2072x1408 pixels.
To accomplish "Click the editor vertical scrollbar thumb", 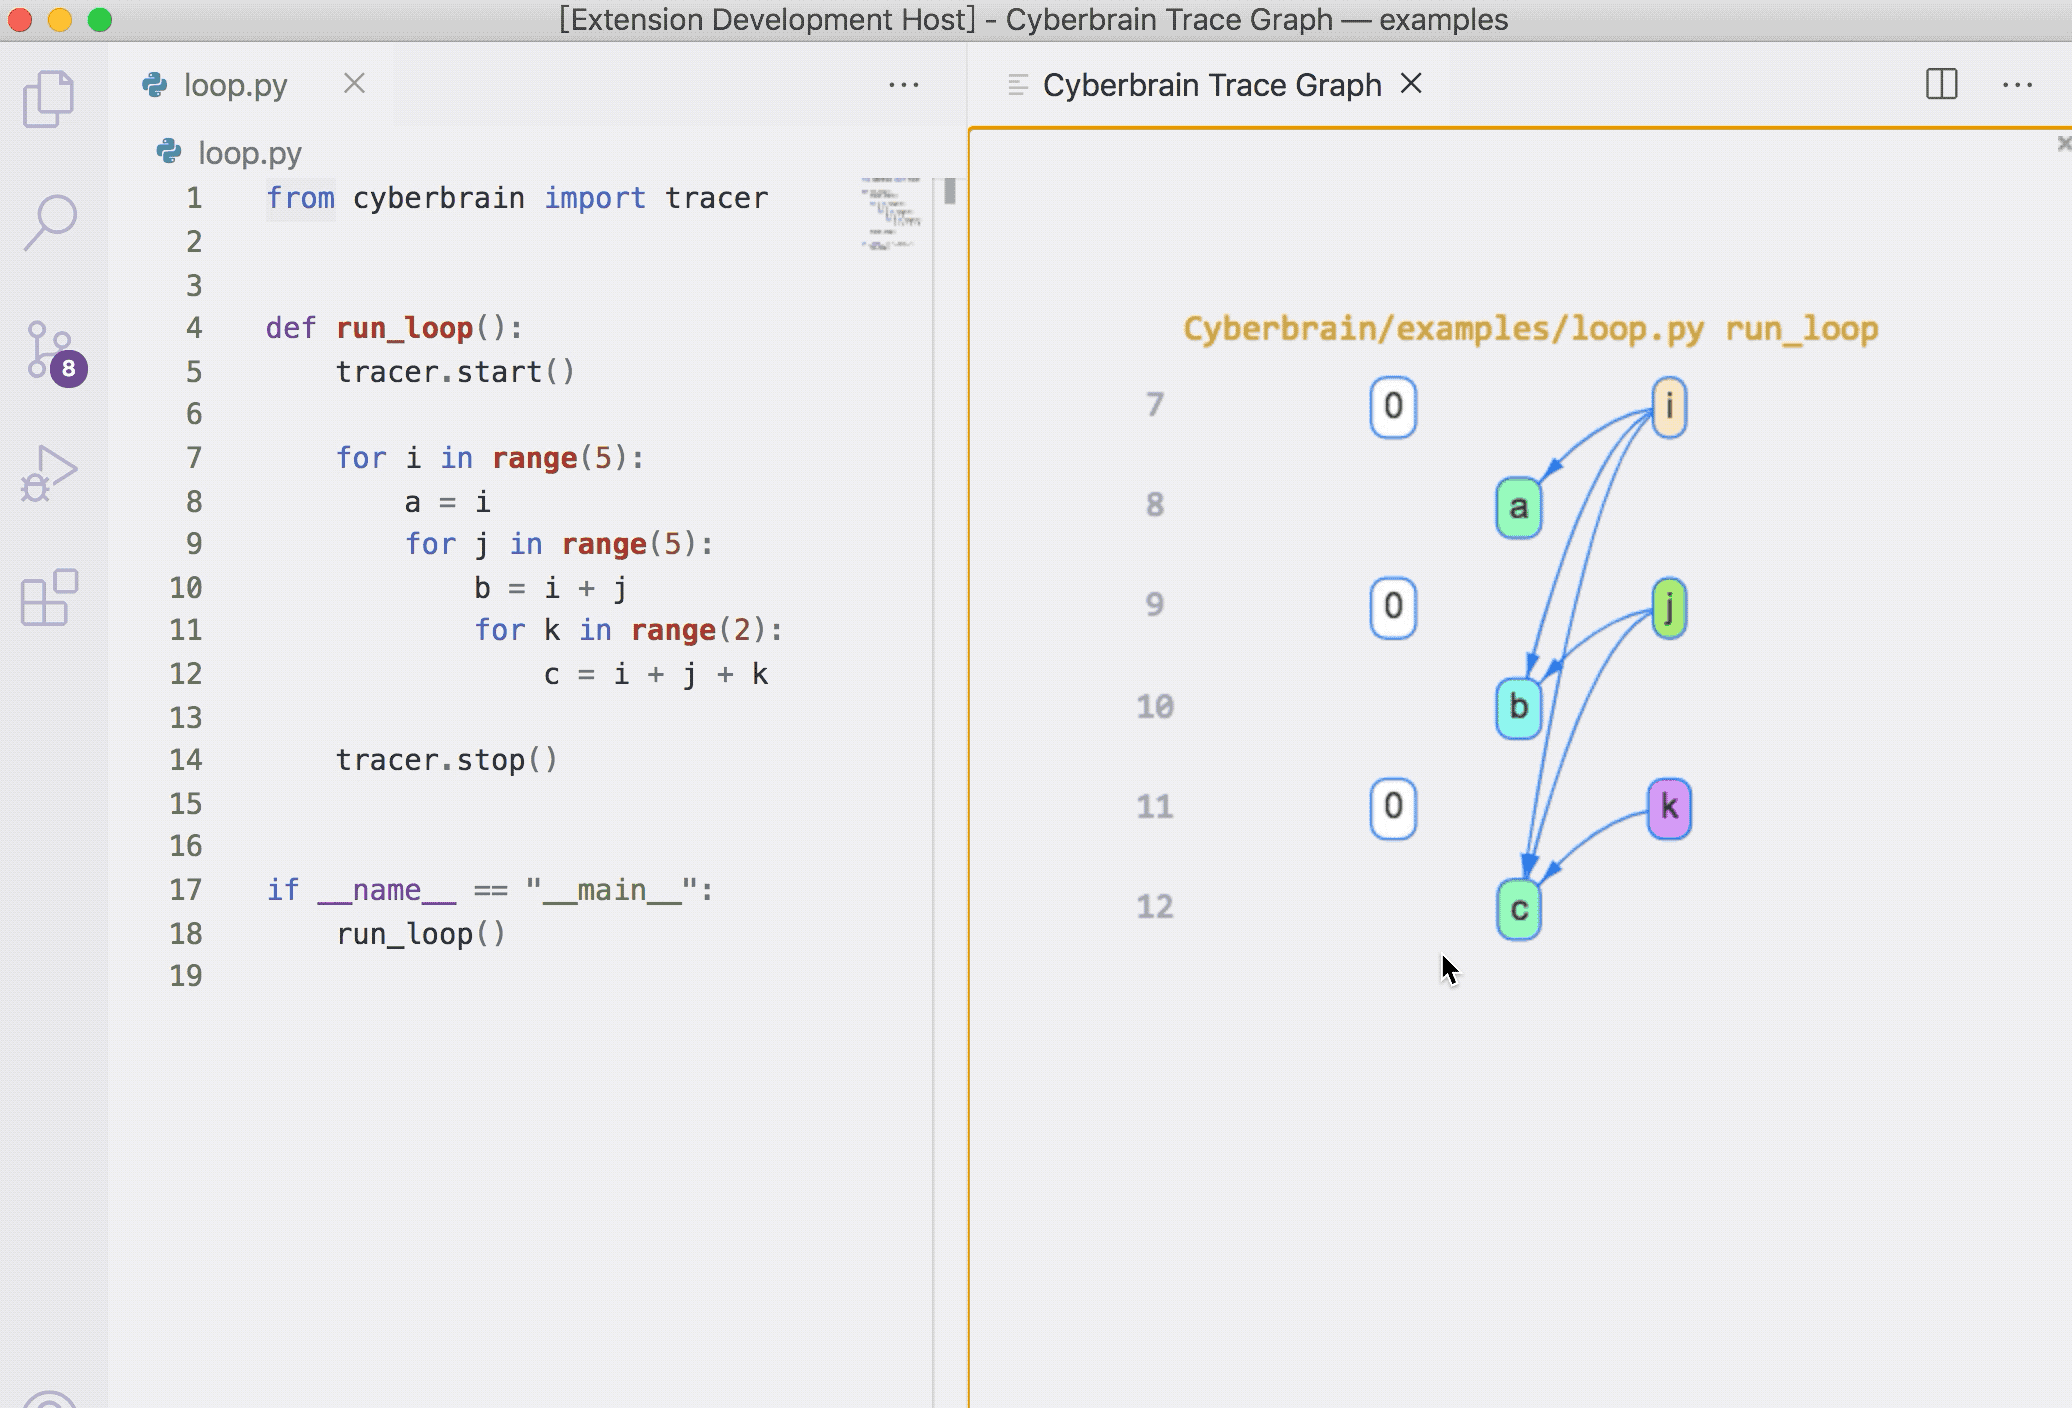I will 949,191.
